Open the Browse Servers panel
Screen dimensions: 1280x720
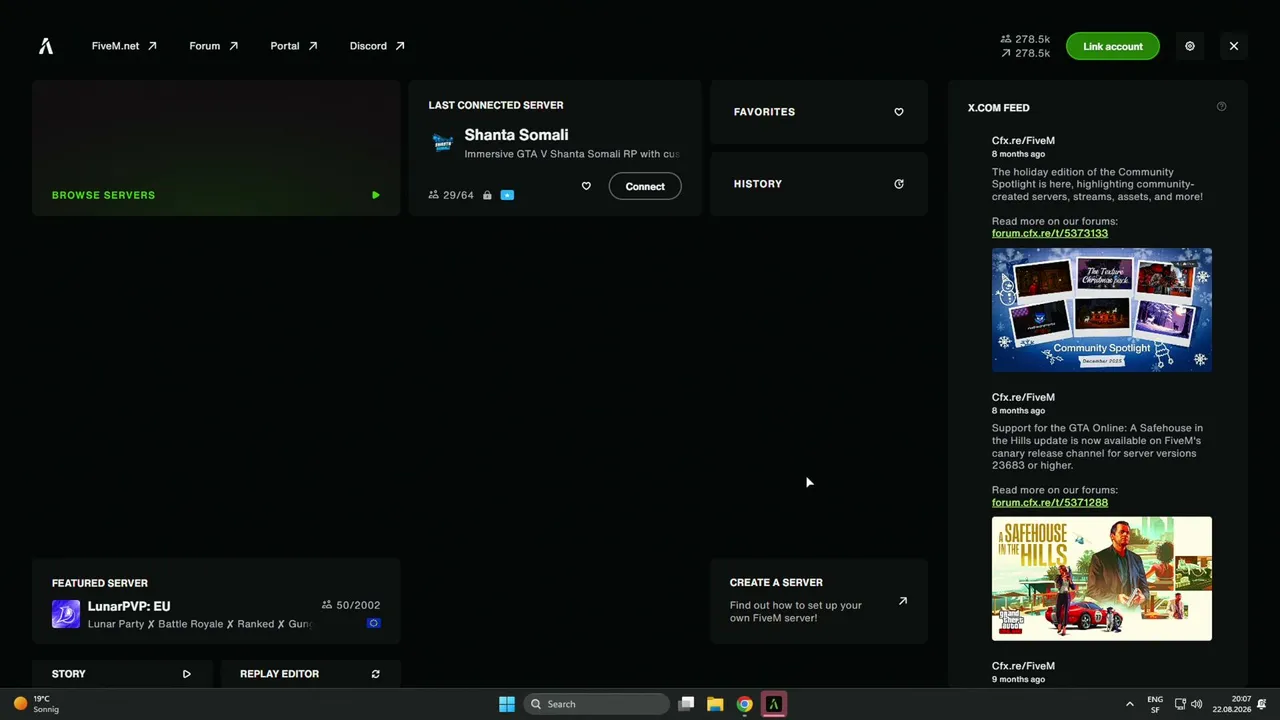tap(216, 148)
